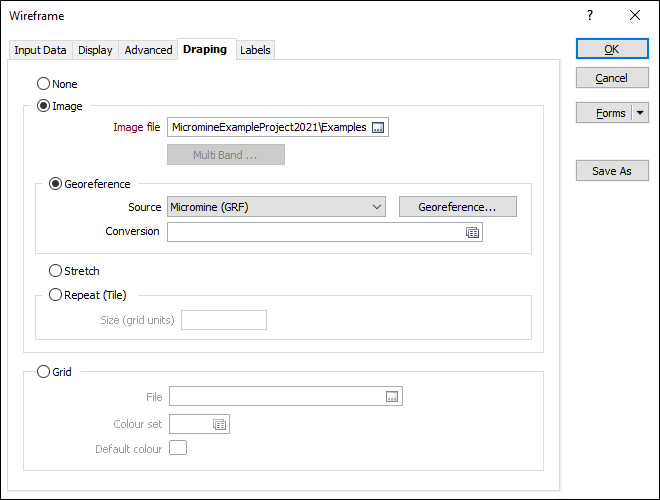Open the Colour set list picker icon
The width and height of the screenshot is (660, 500).
point(219,424)
